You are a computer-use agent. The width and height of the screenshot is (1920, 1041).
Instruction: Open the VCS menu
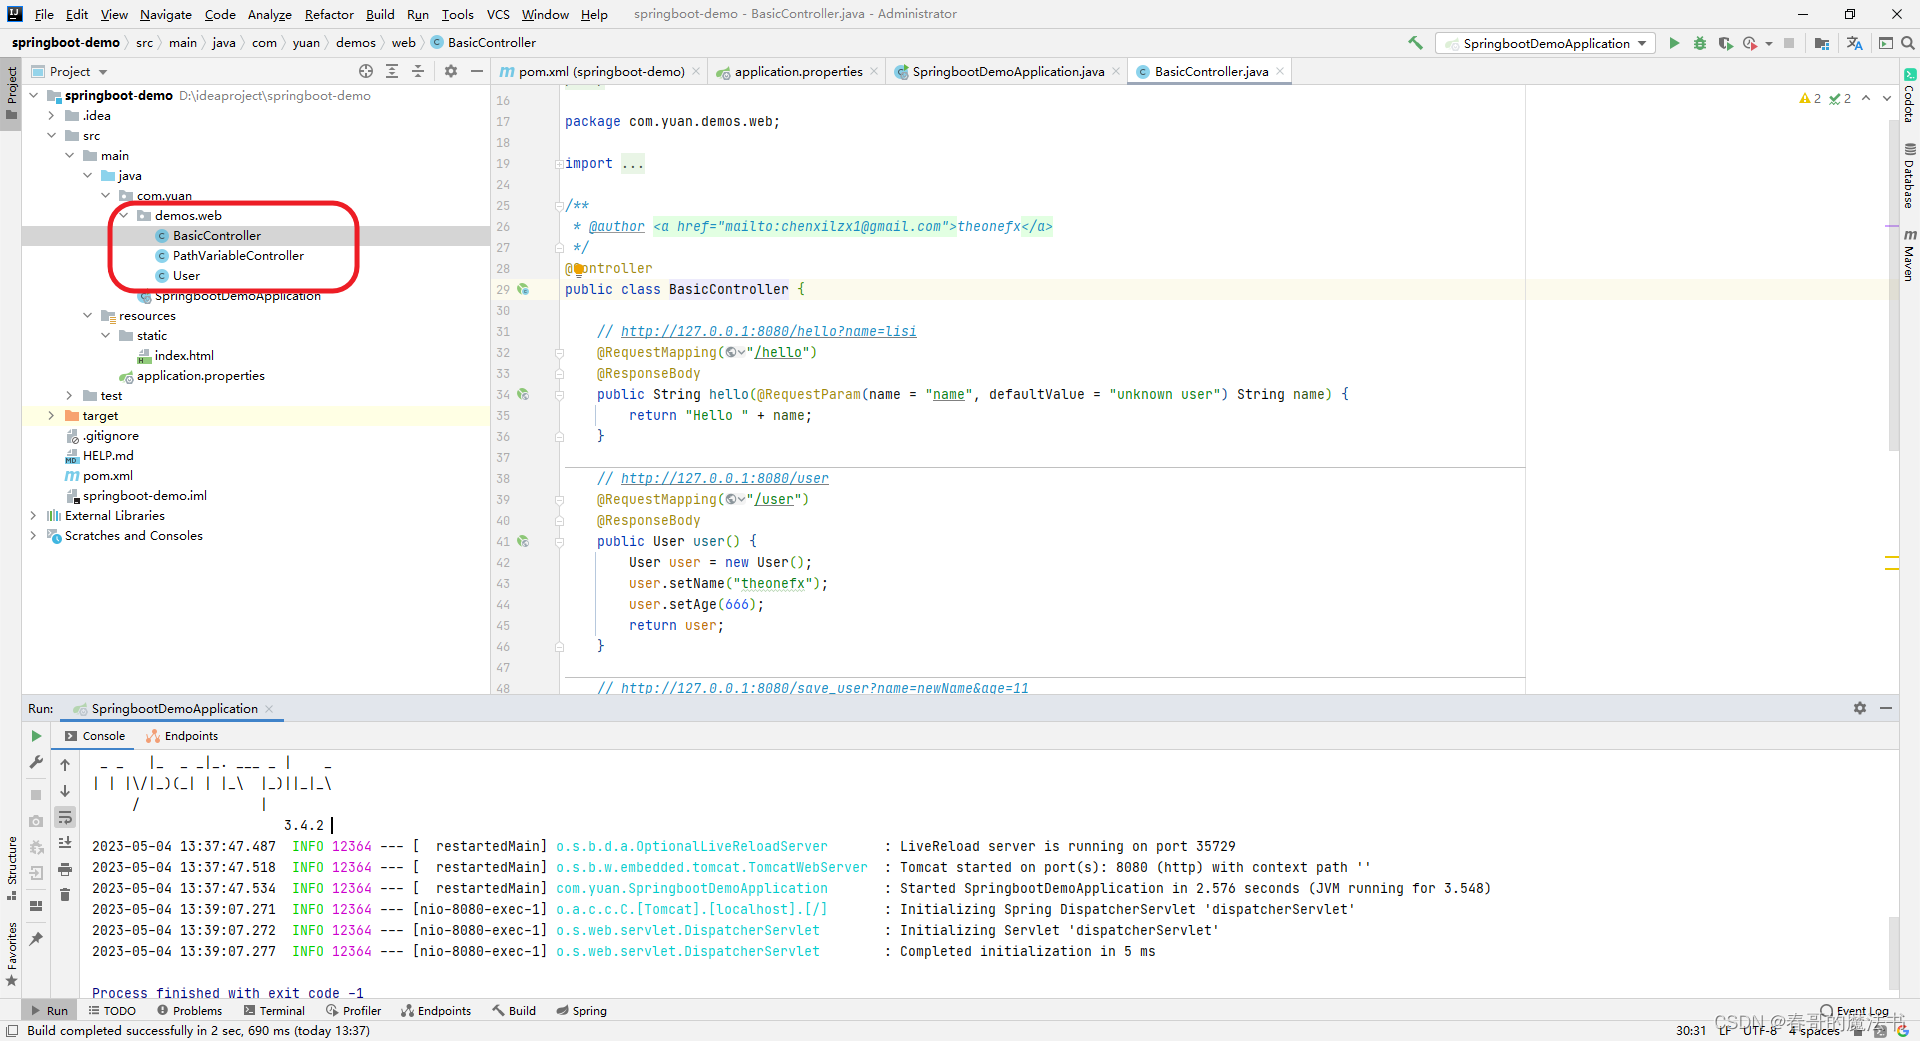pos(498,14)
